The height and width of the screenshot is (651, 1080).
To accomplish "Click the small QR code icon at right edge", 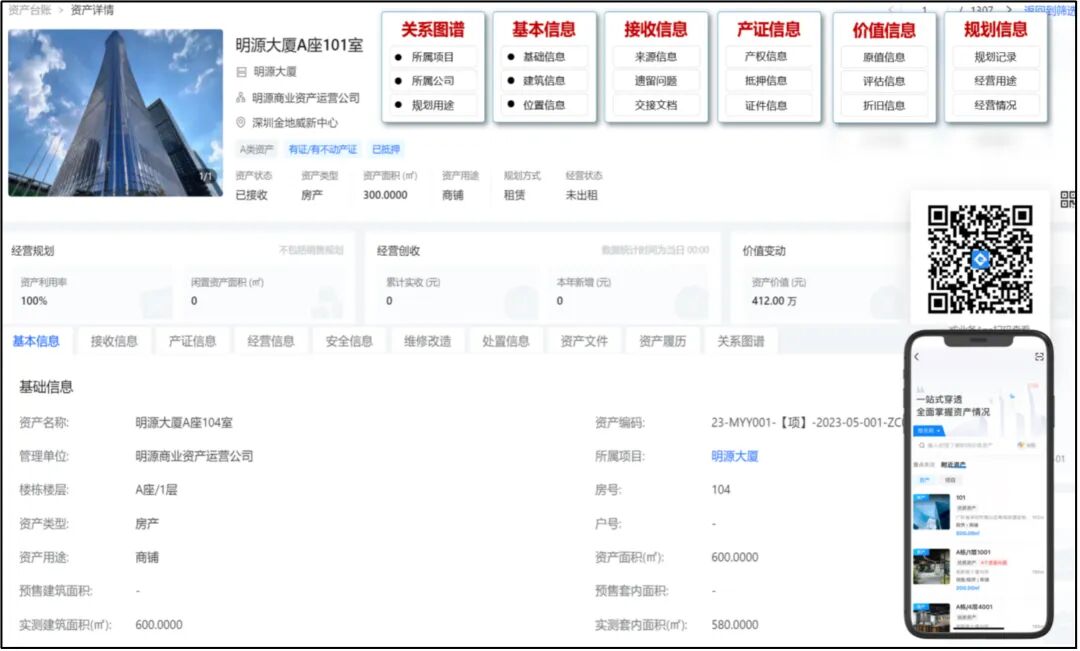I will (x=1067, y=199).
